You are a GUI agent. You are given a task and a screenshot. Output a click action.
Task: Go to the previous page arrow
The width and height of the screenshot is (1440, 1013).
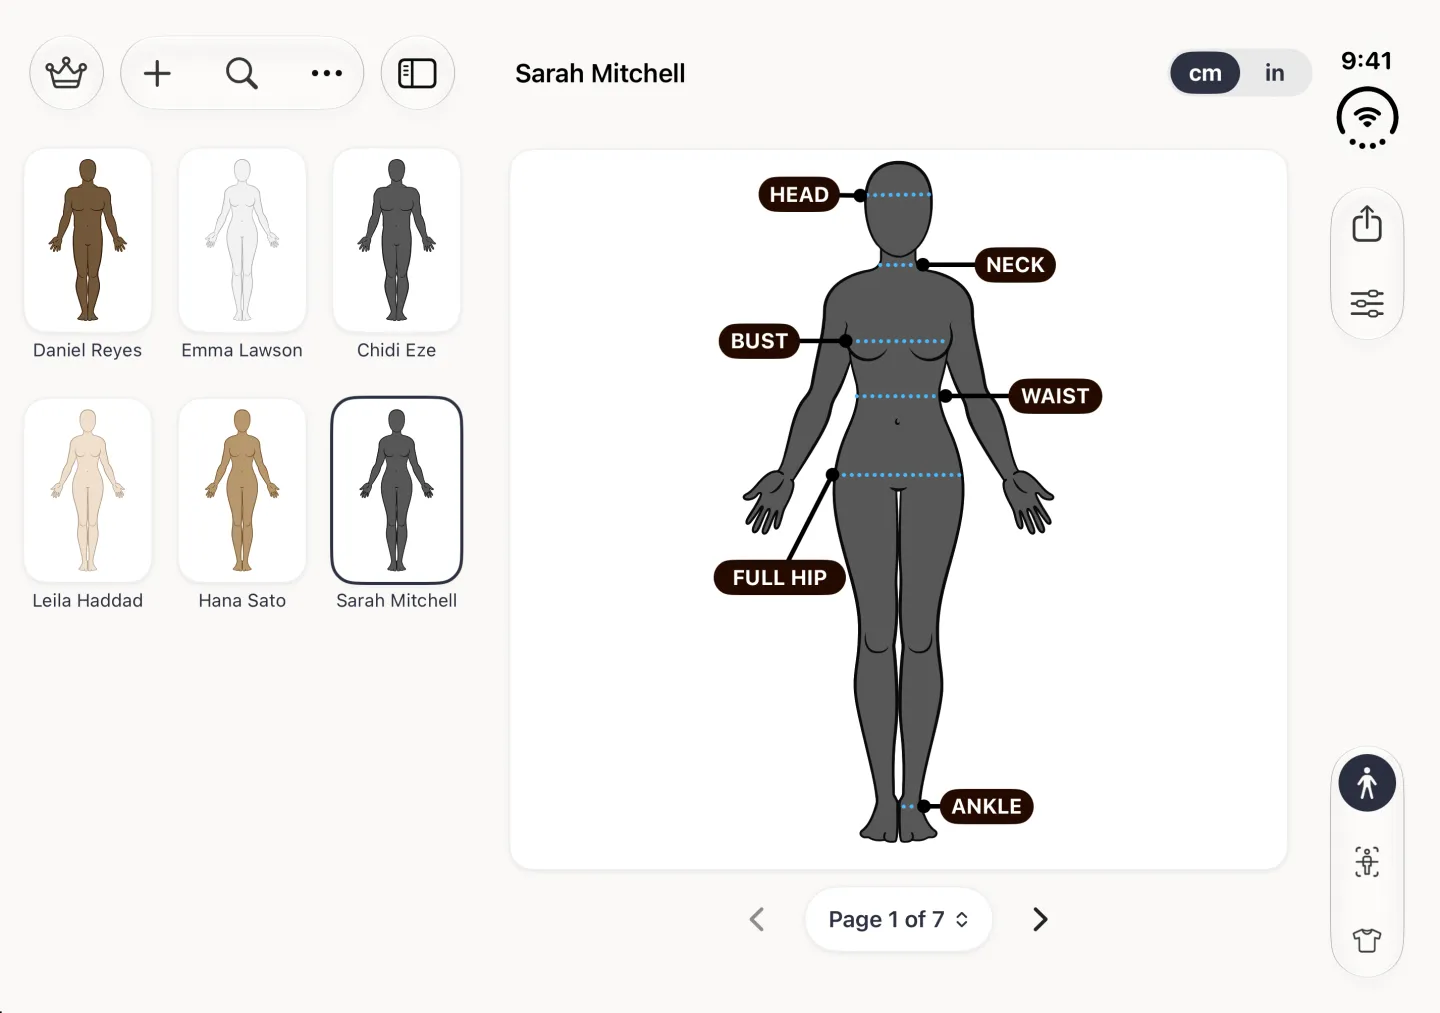(757, 919)
